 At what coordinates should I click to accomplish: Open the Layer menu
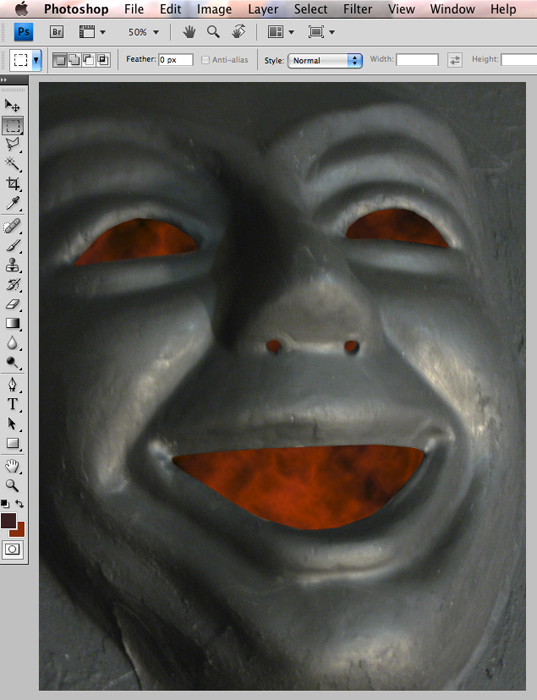[x=263, y=9]
